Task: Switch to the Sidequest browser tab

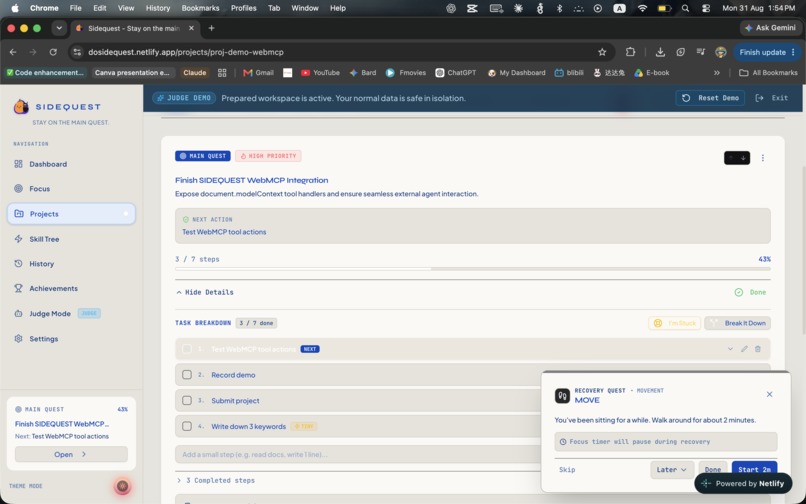Action: (x=133, y=28)
